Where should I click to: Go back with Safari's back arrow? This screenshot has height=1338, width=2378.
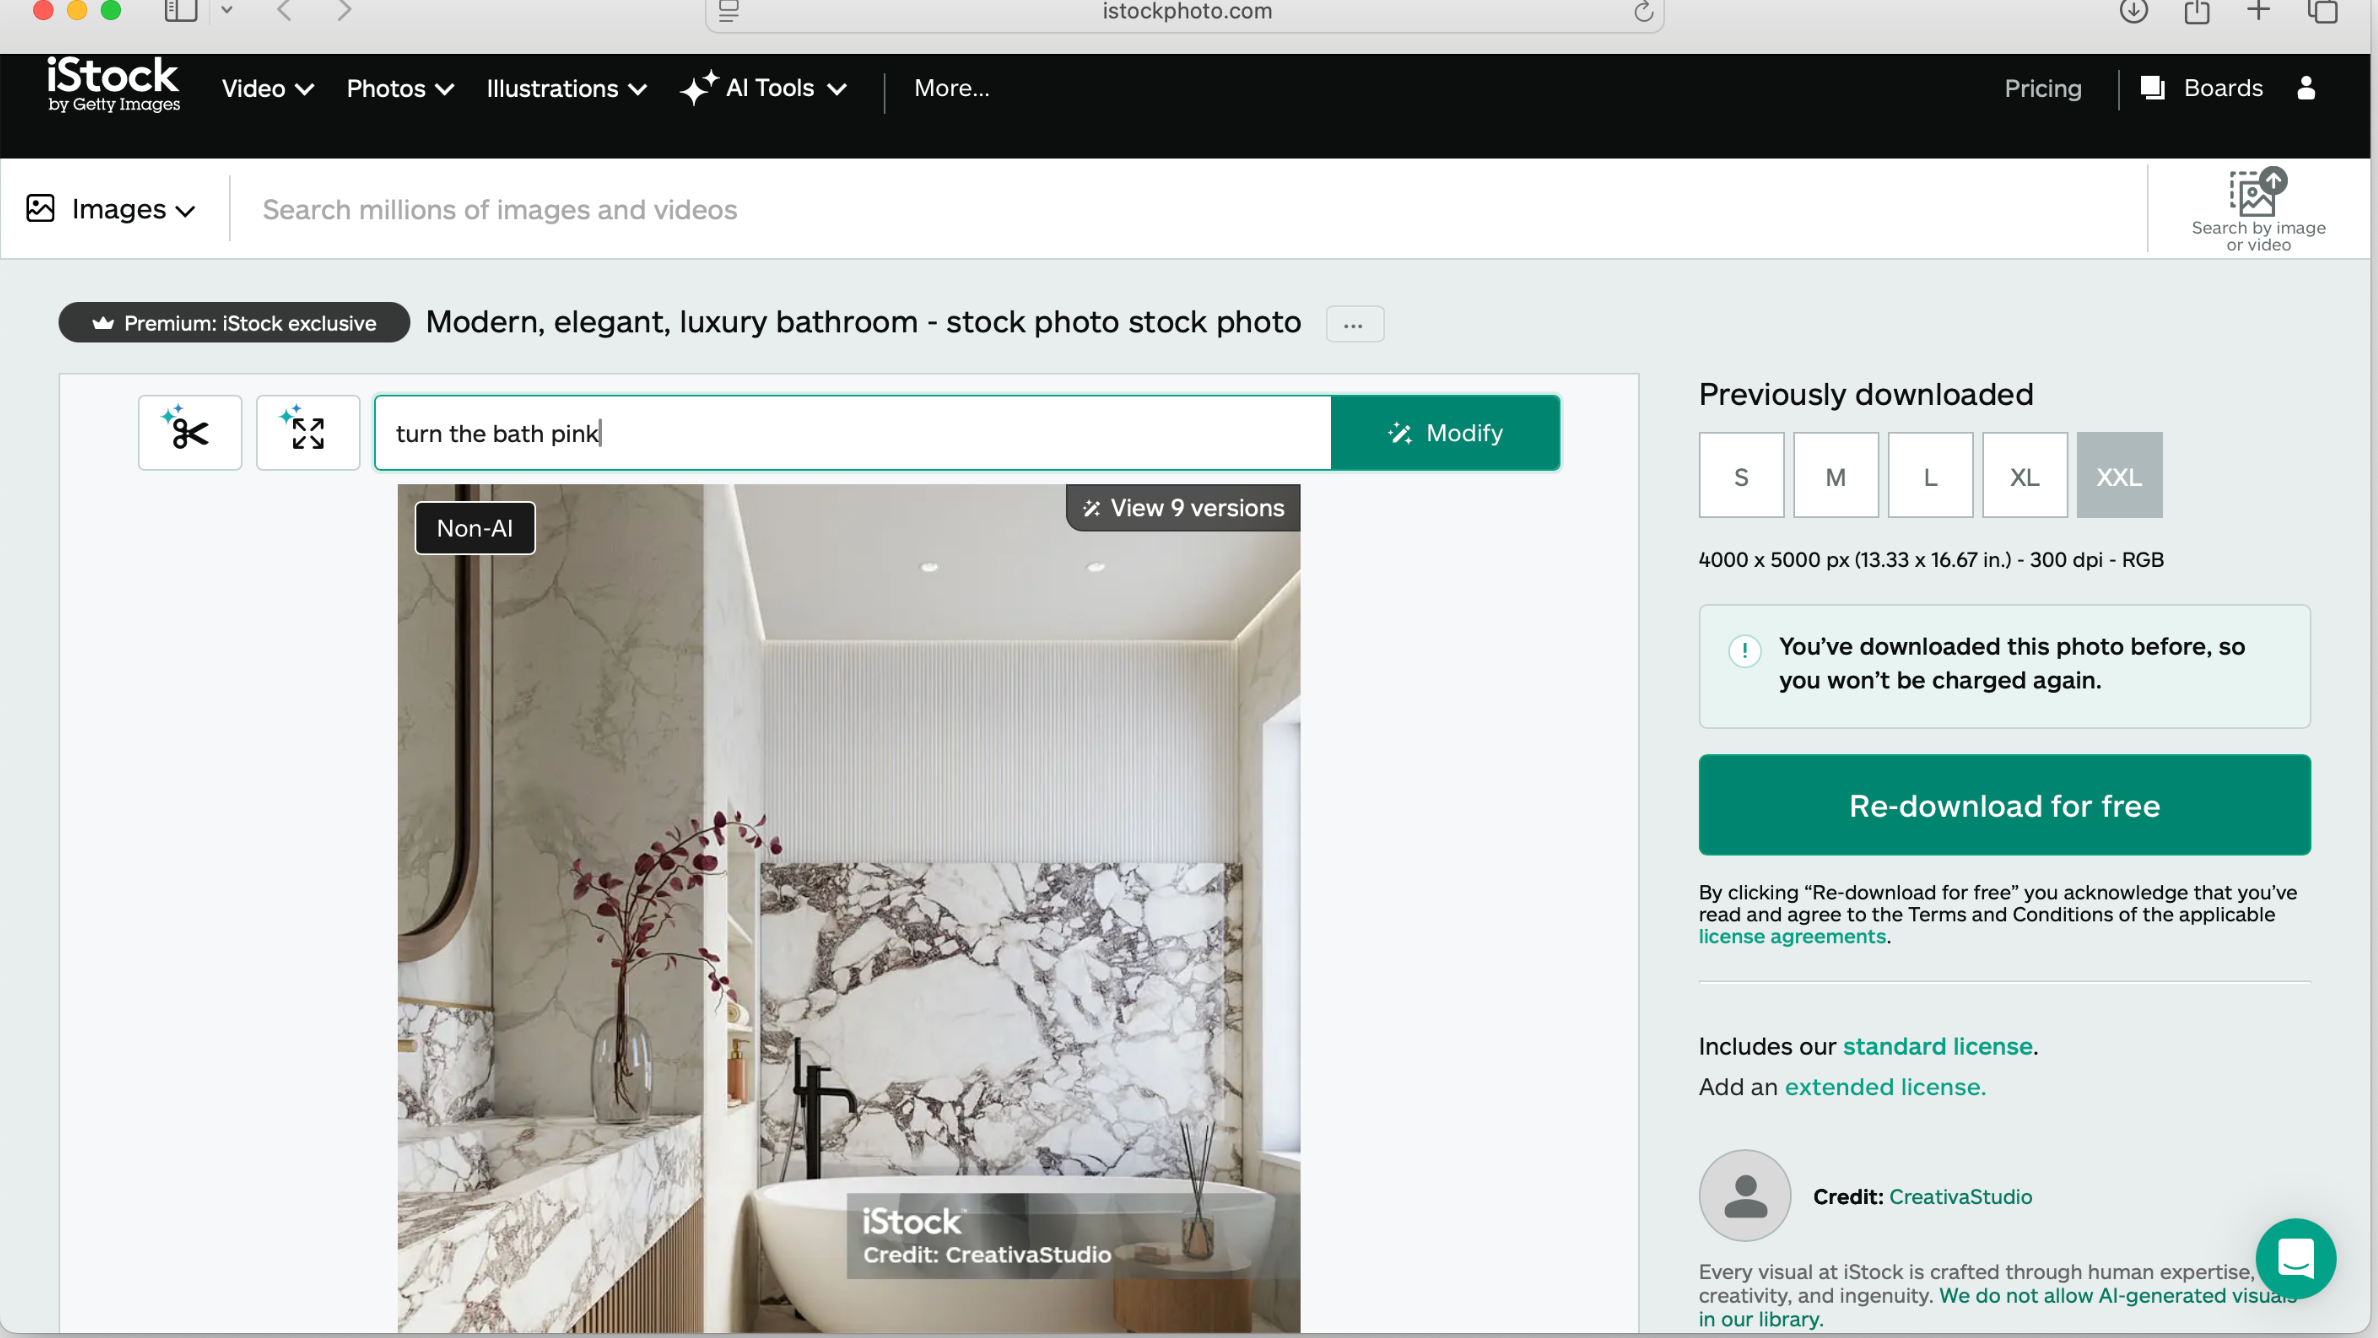285,11
